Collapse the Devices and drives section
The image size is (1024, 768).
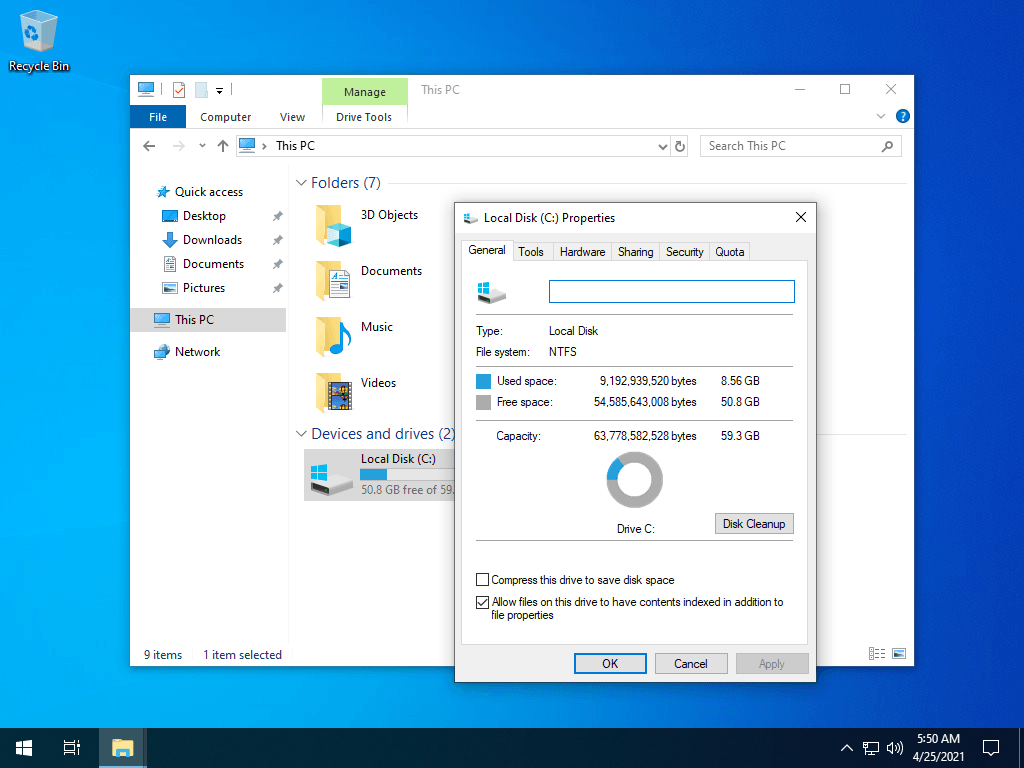tap(301, 434)
